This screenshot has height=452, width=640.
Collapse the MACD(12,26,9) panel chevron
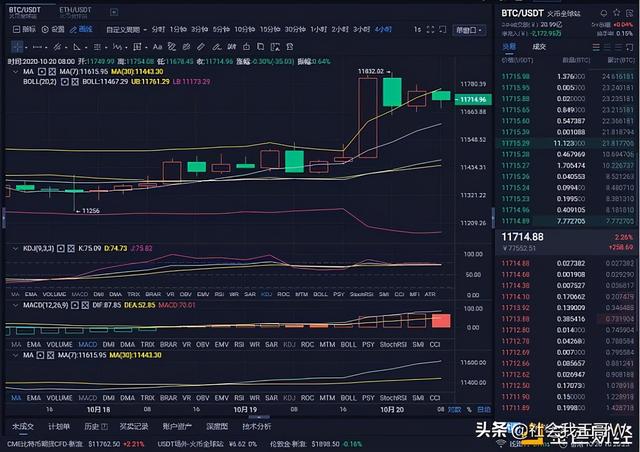[15, 305]
